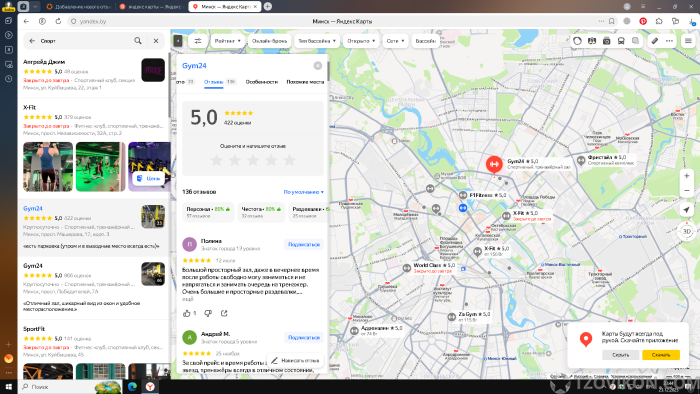Open the Windows Start menu

tap(8, 386)
